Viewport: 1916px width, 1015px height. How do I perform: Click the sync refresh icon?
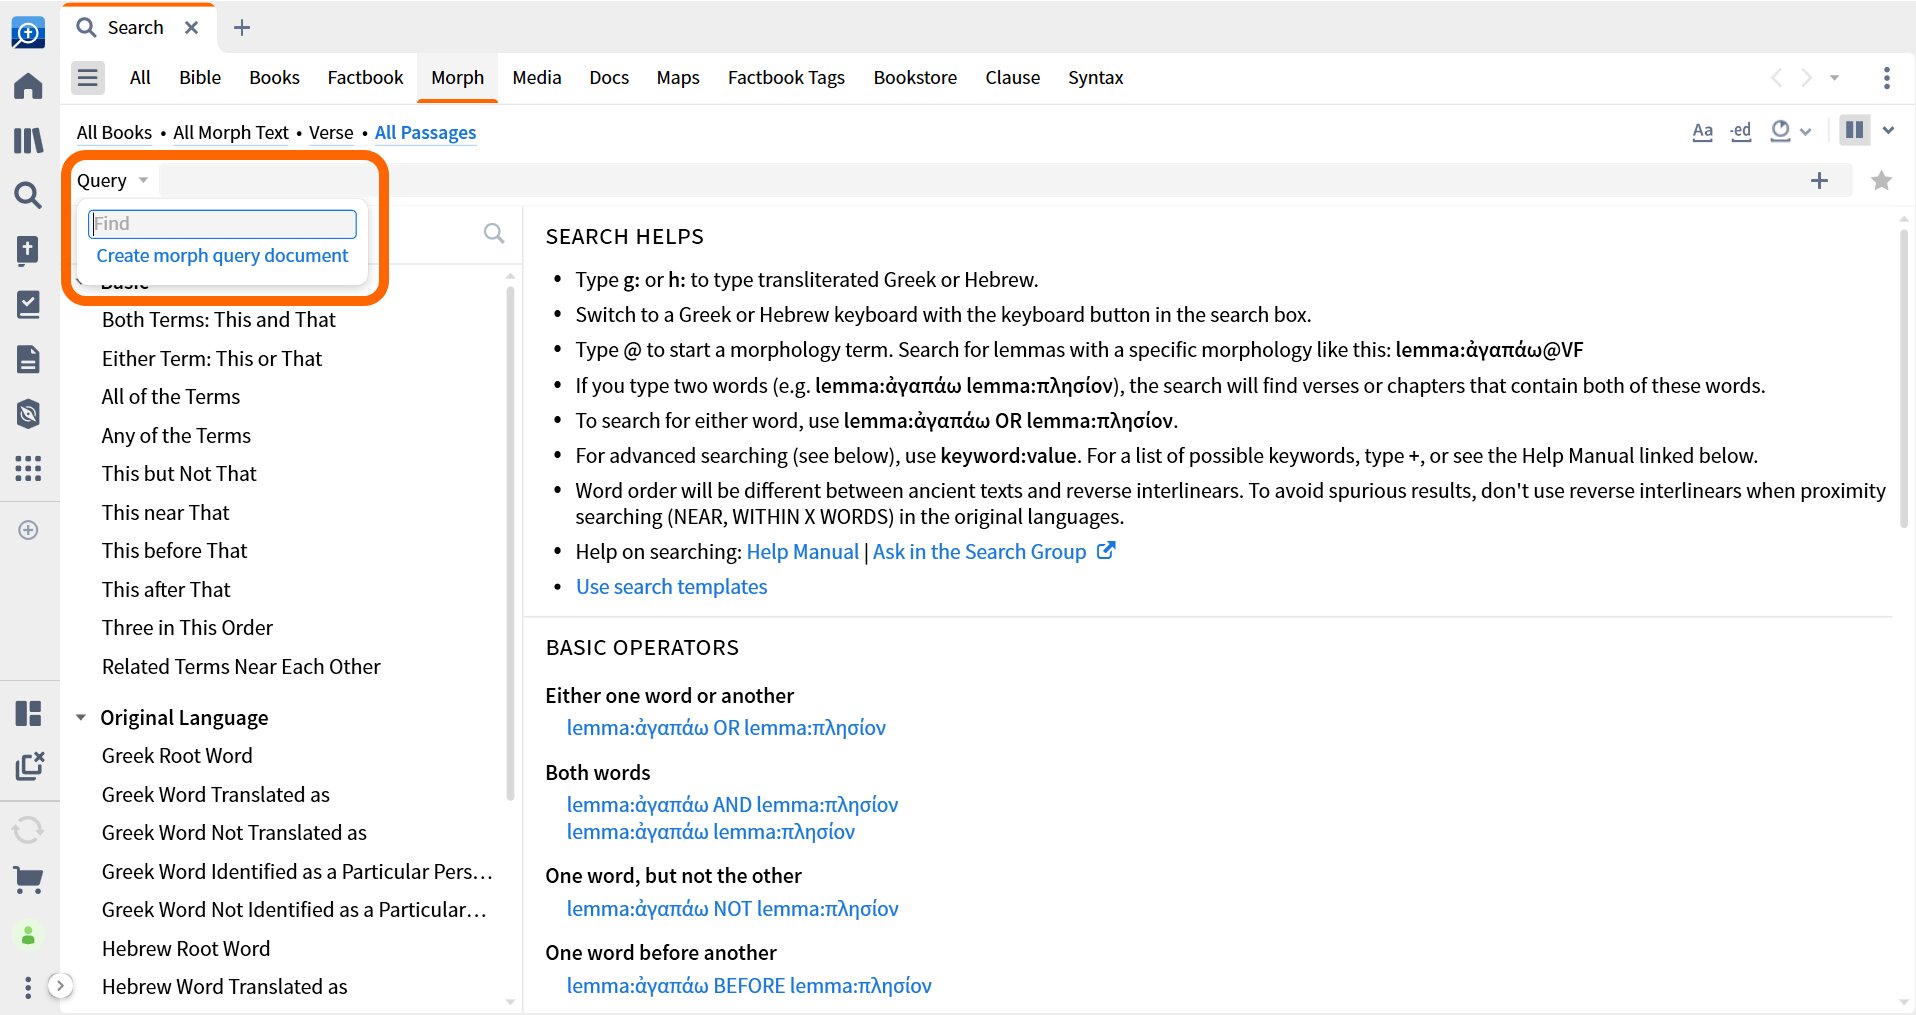(x=28, y=830)
